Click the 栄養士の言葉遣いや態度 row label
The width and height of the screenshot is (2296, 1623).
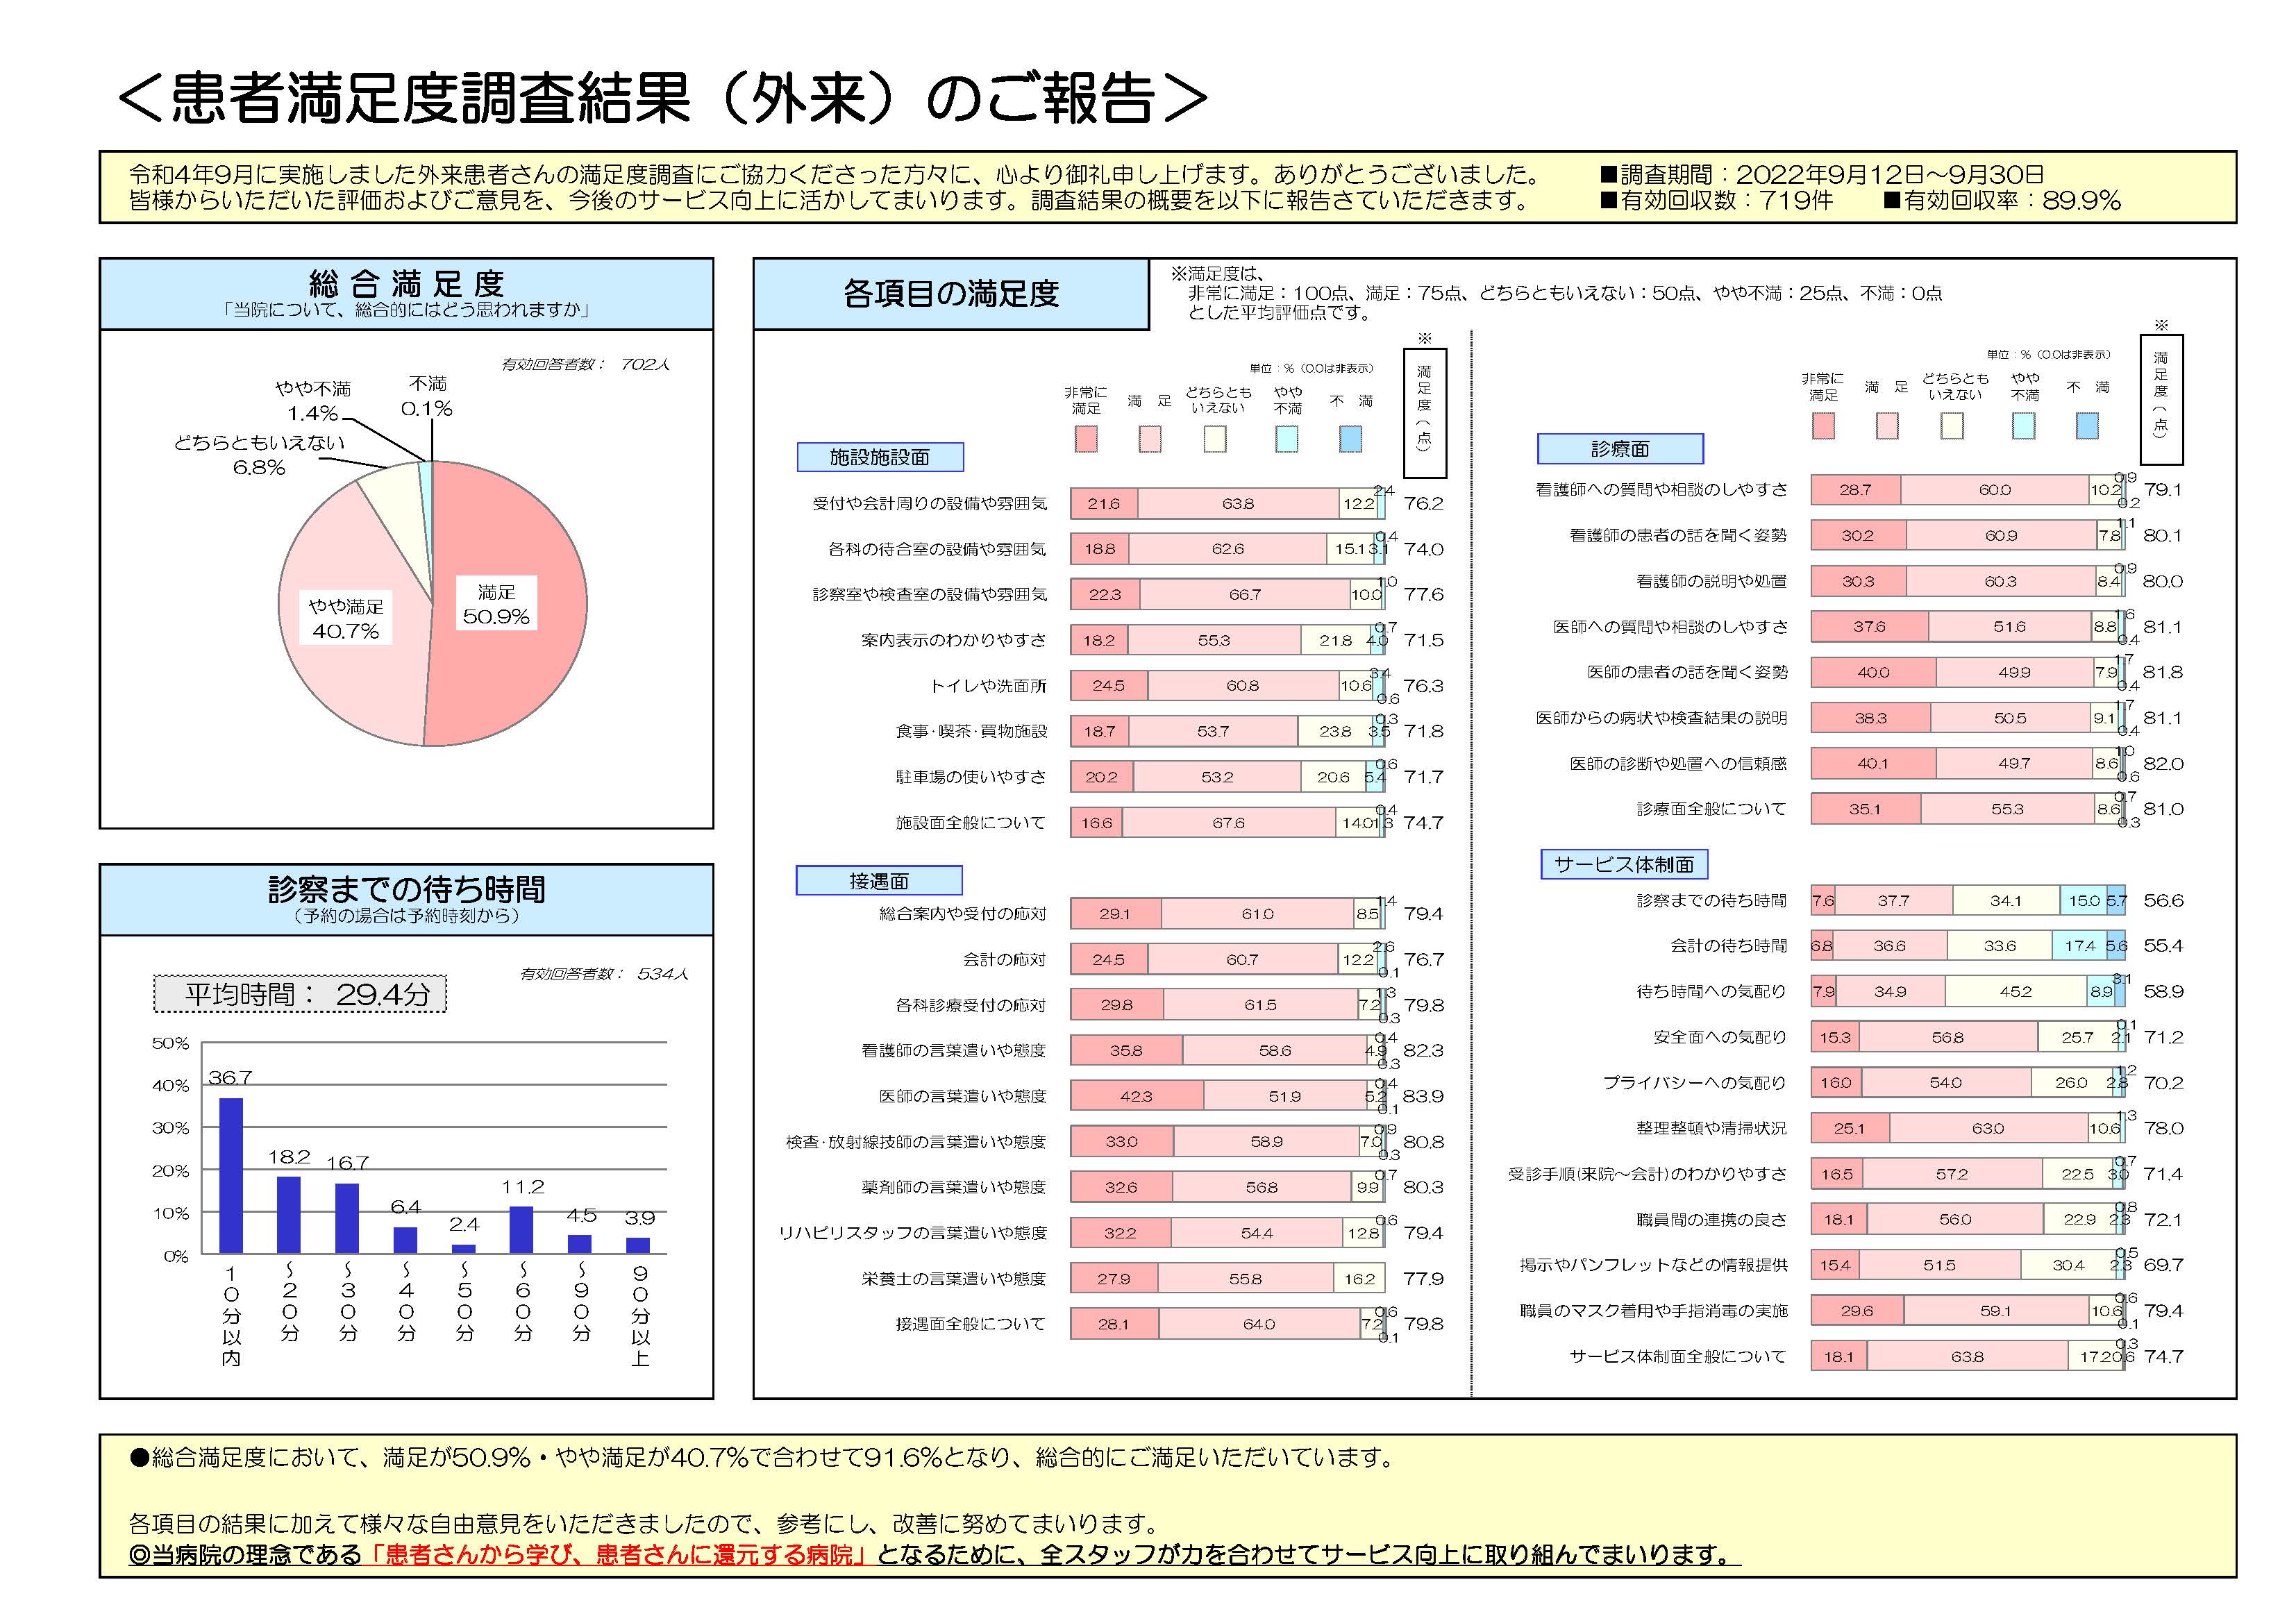(954, 1278)
